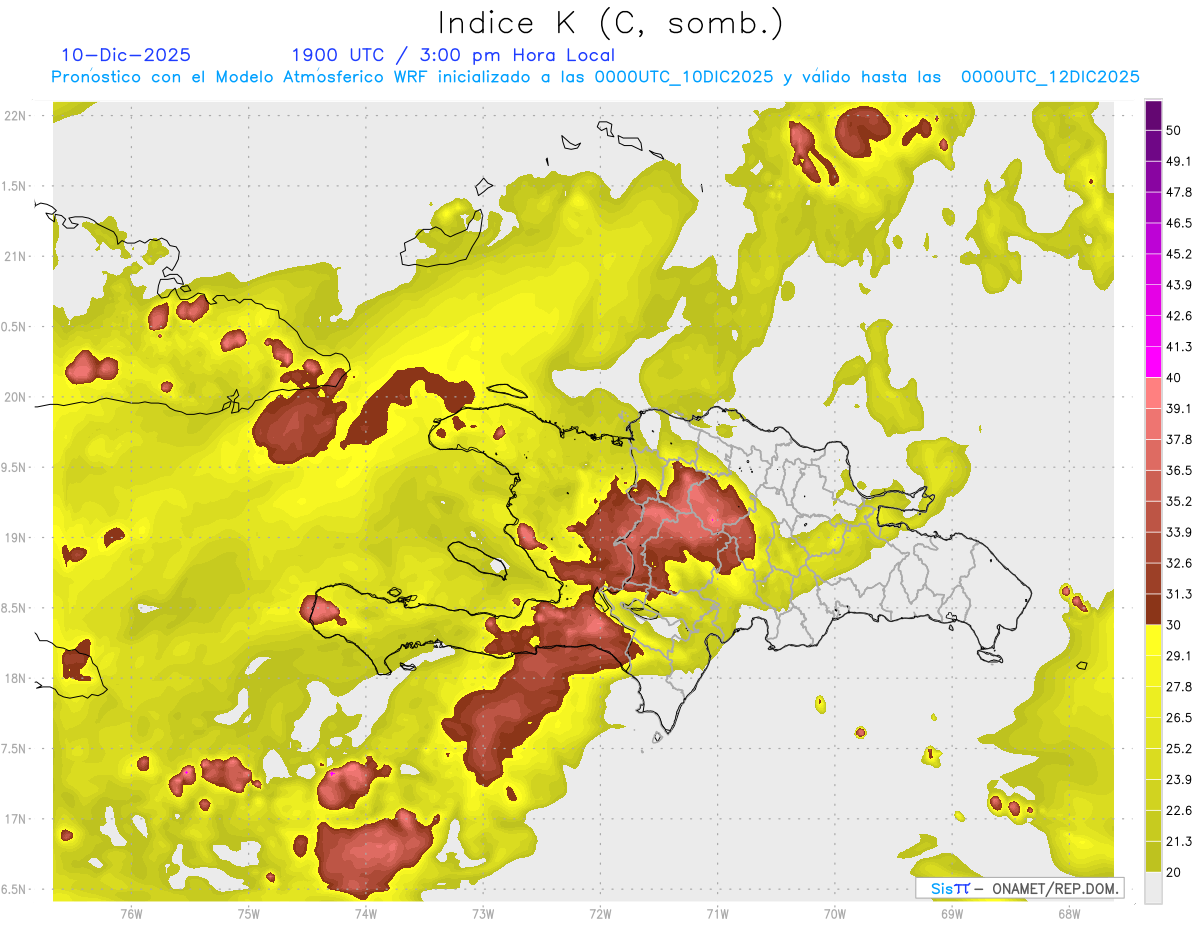The width and height of the screenshot is (1200, 927).
Task: Click the '32.6' color scale value
Action: (1179, 563)
